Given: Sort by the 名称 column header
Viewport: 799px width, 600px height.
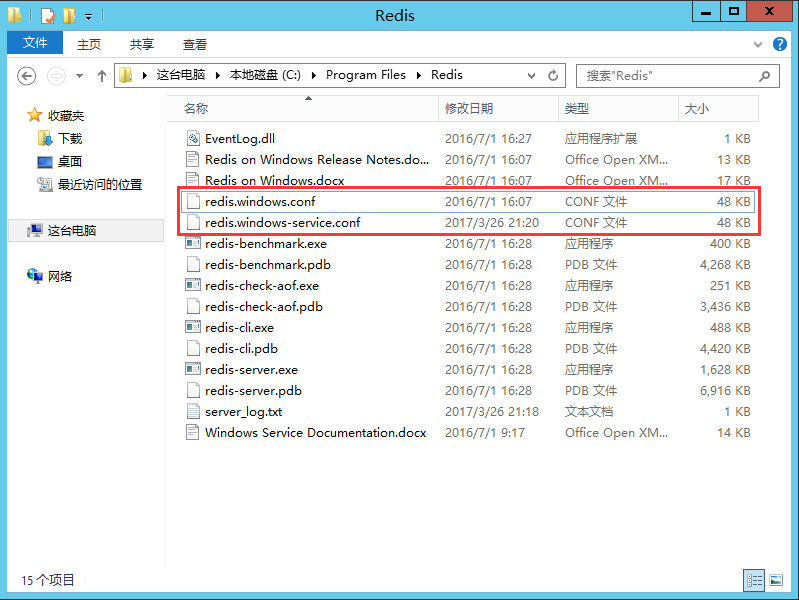Looking at the screenshot, I should coord(303,108).
